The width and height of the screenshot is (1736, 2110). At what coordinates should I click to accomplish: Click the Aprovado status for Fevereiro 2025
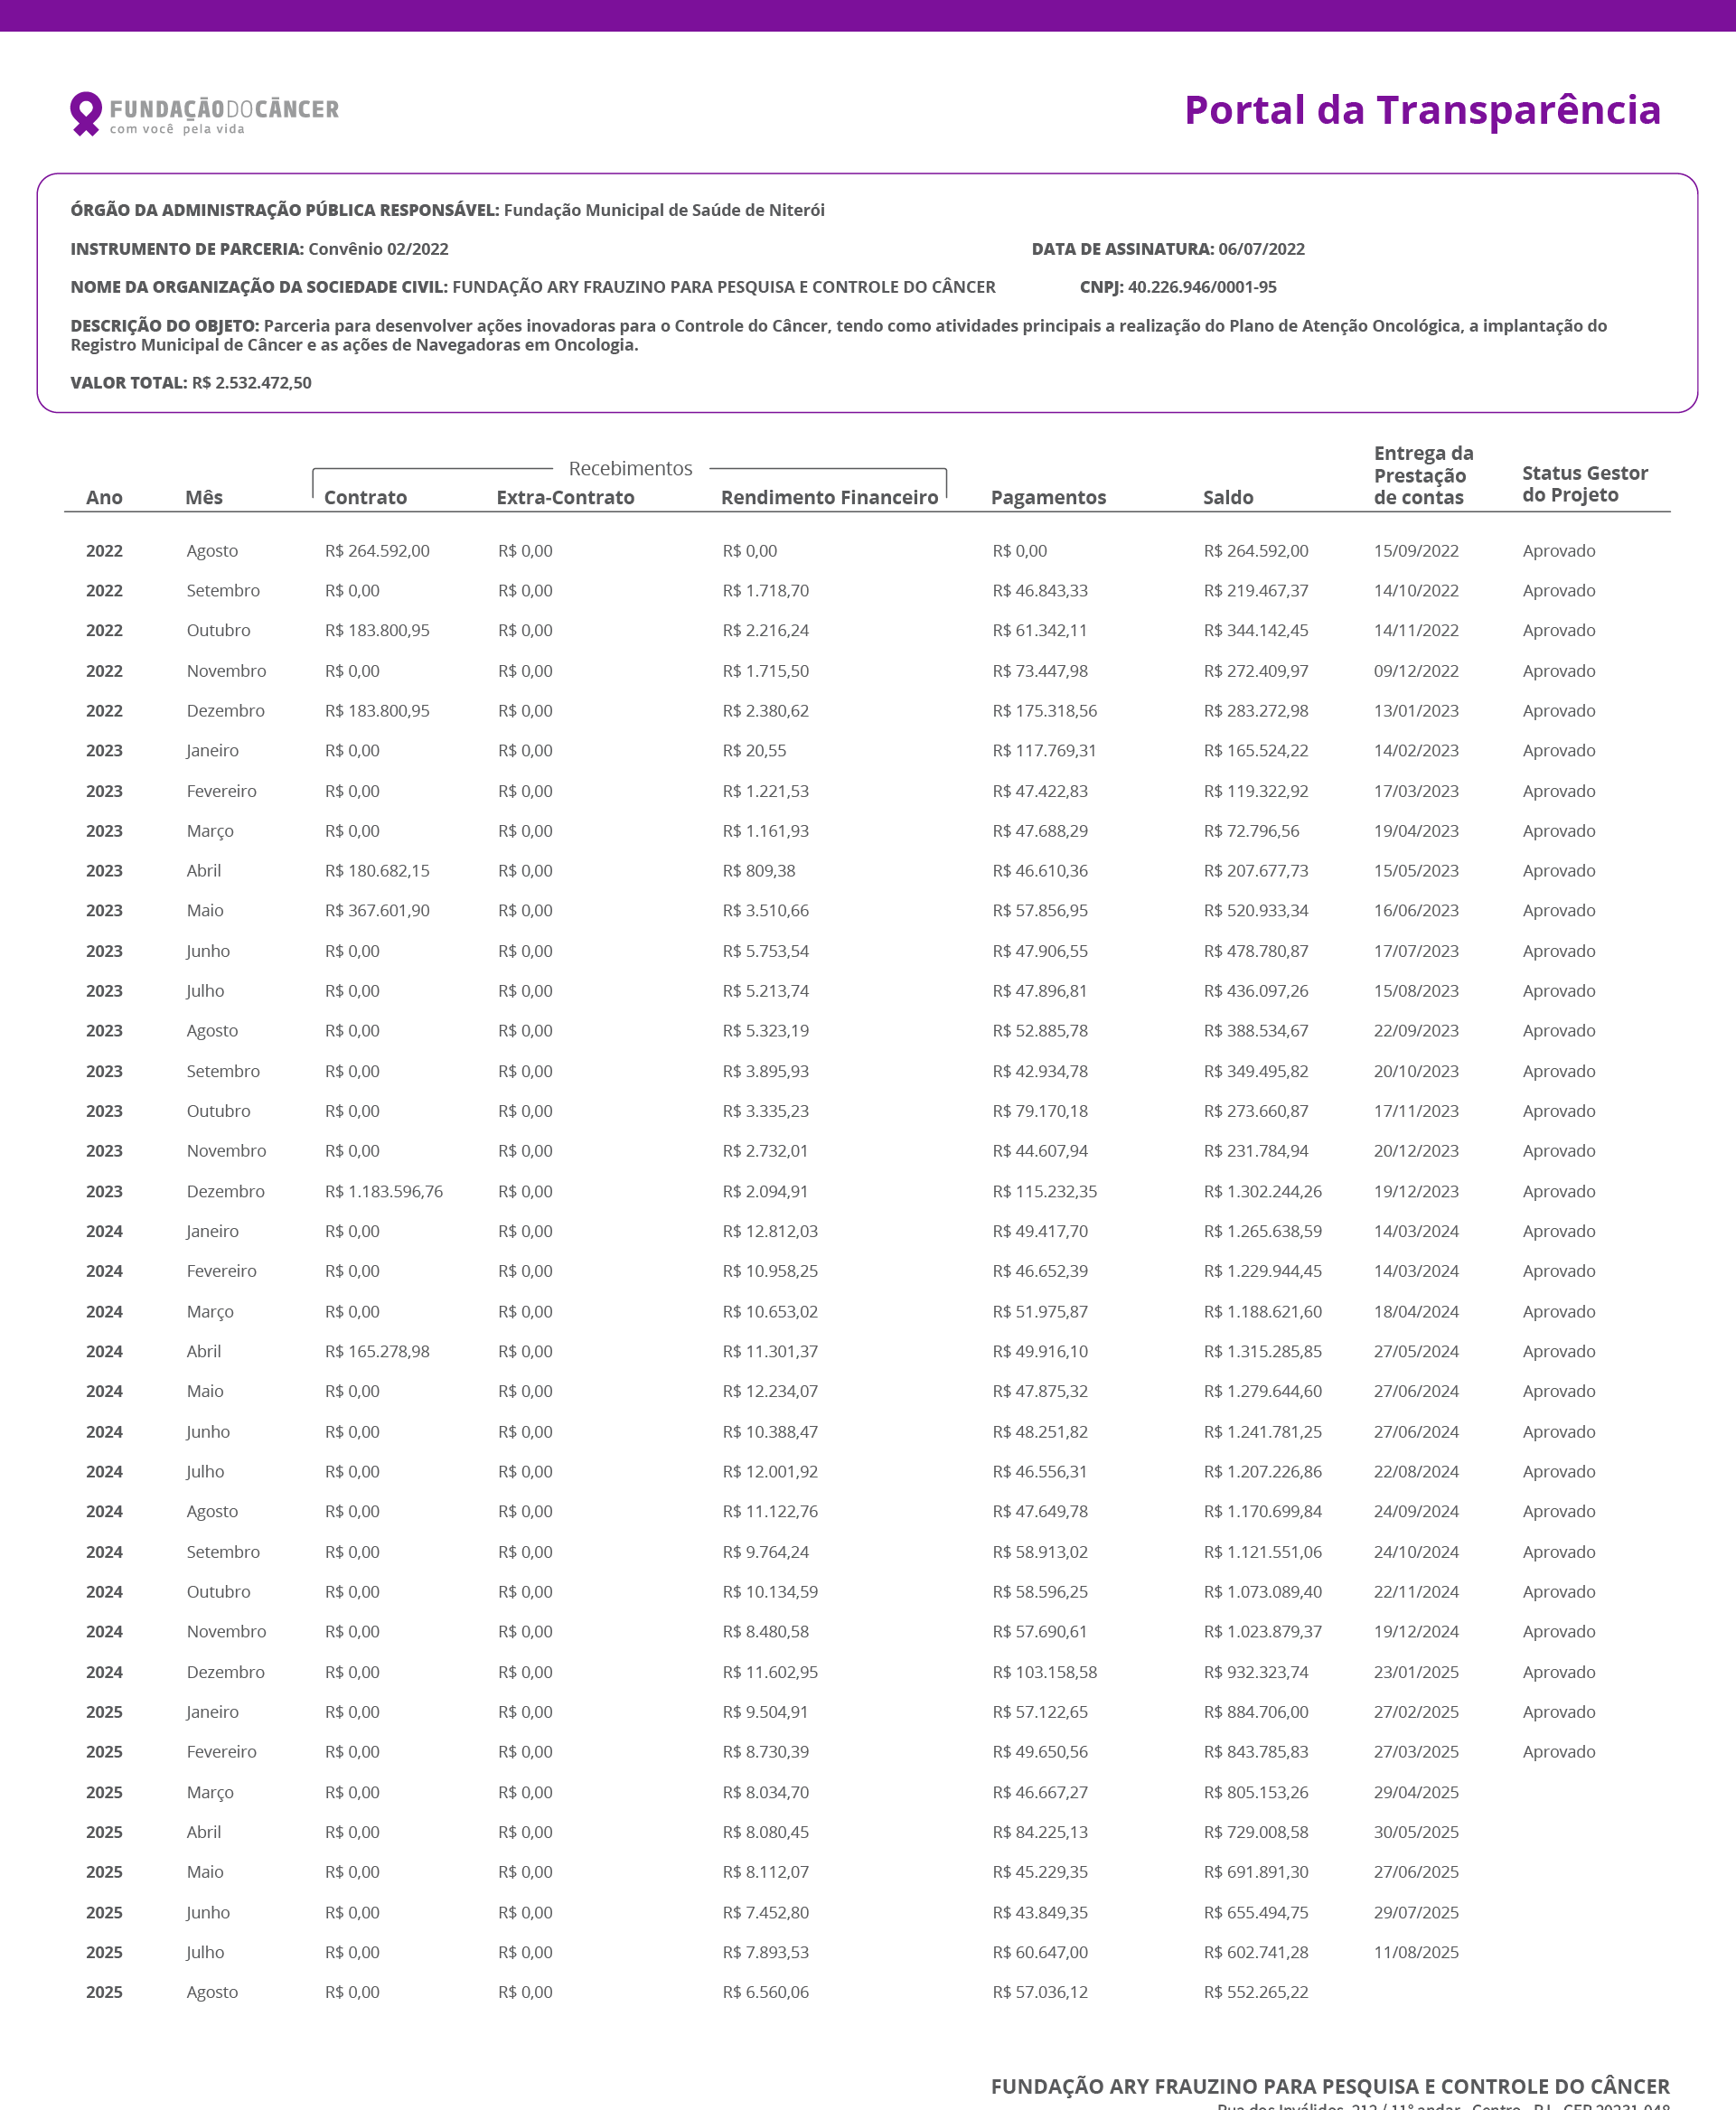1558,1752
